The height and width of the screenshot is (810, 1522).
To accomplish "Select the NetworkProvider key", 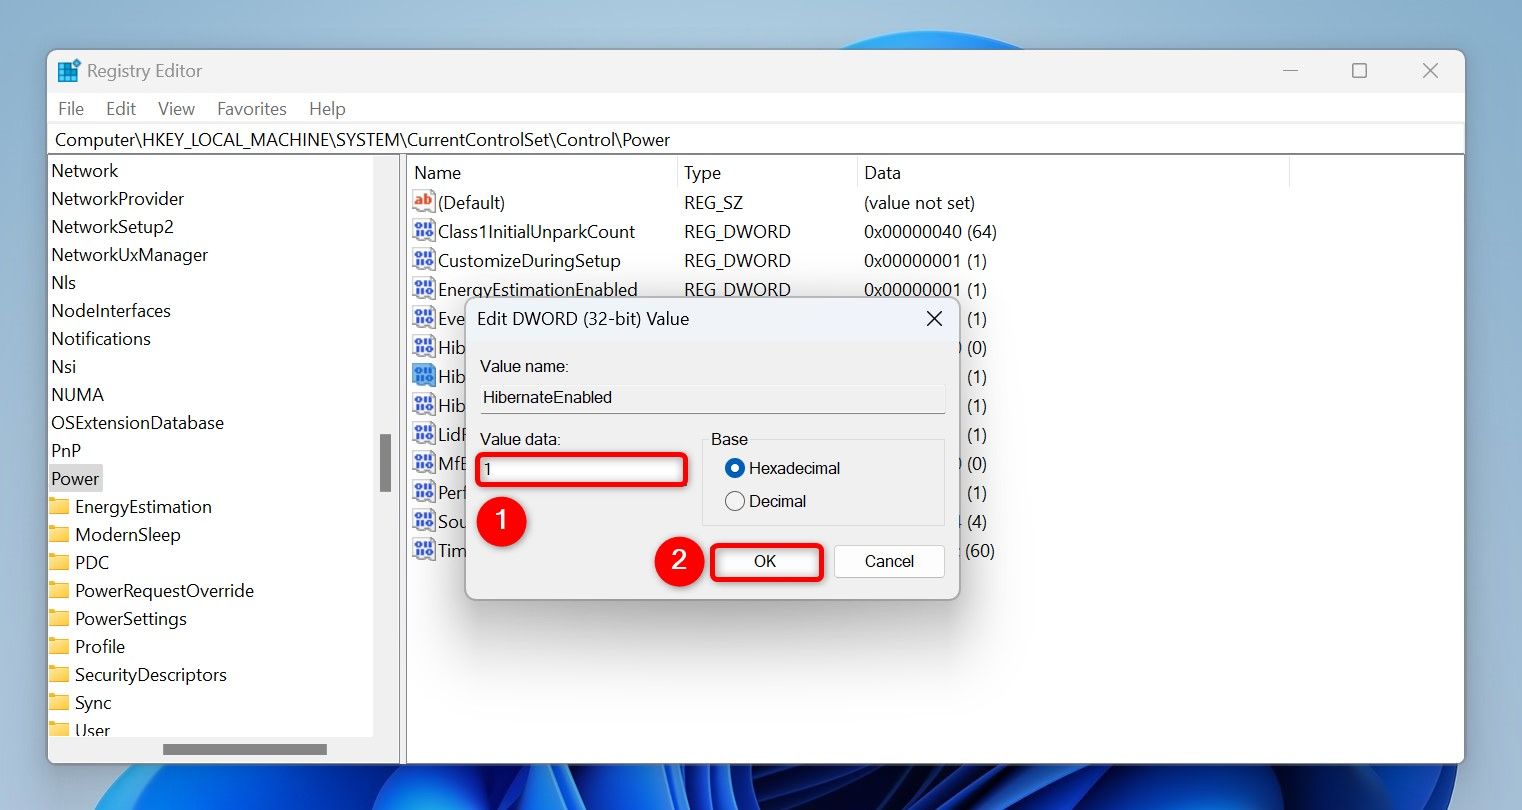I will pos(118,199).
